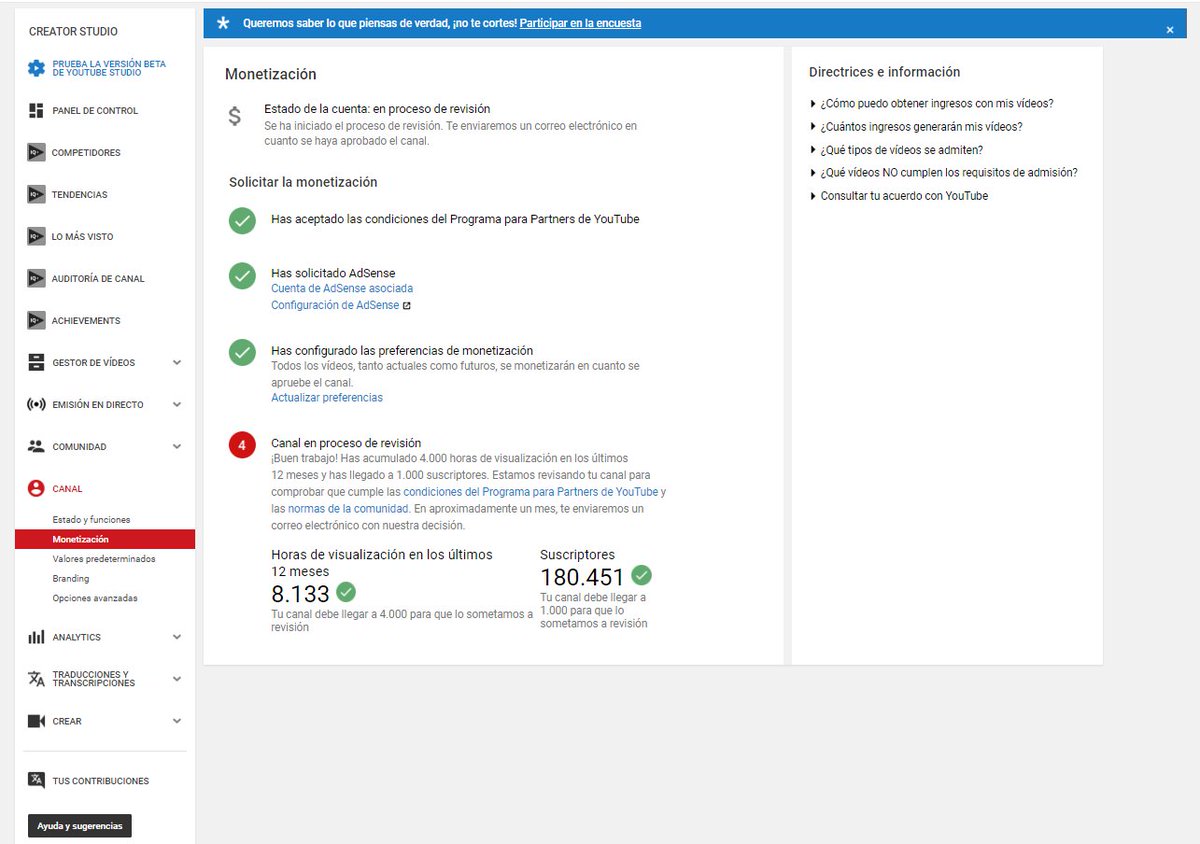This screenshot has width=1200, height=844.
Task: Click the Panel de Control dashboard icon
Action: [36, 111]
